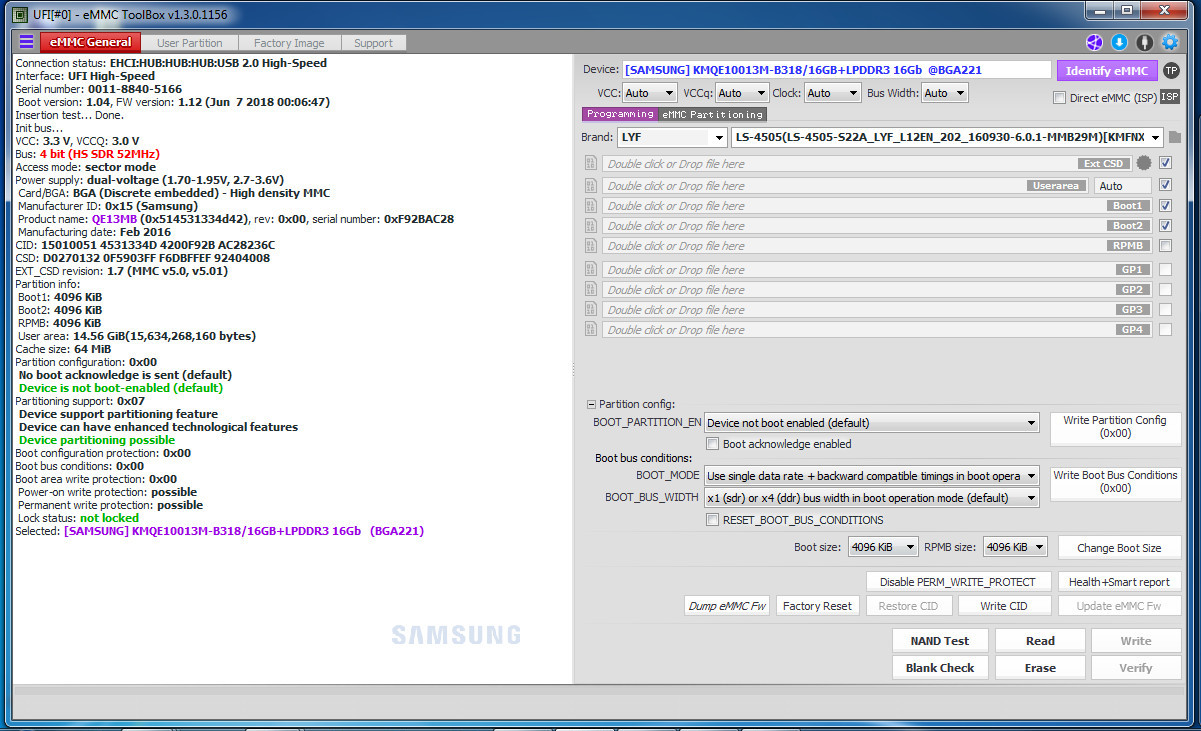Click Disable PERM_WRITE_PROTECT button
This screenshot has height=731, width=1201.
tap(958, 582)
